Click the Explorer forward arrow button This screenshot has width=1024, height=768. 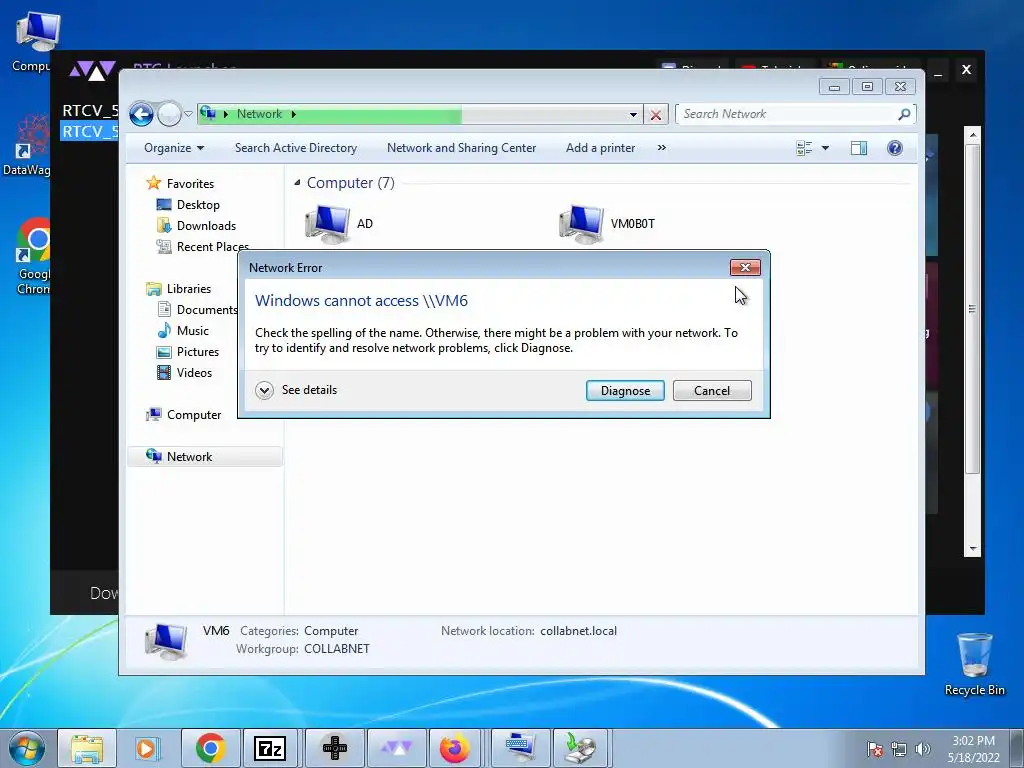tap(169, 114)
